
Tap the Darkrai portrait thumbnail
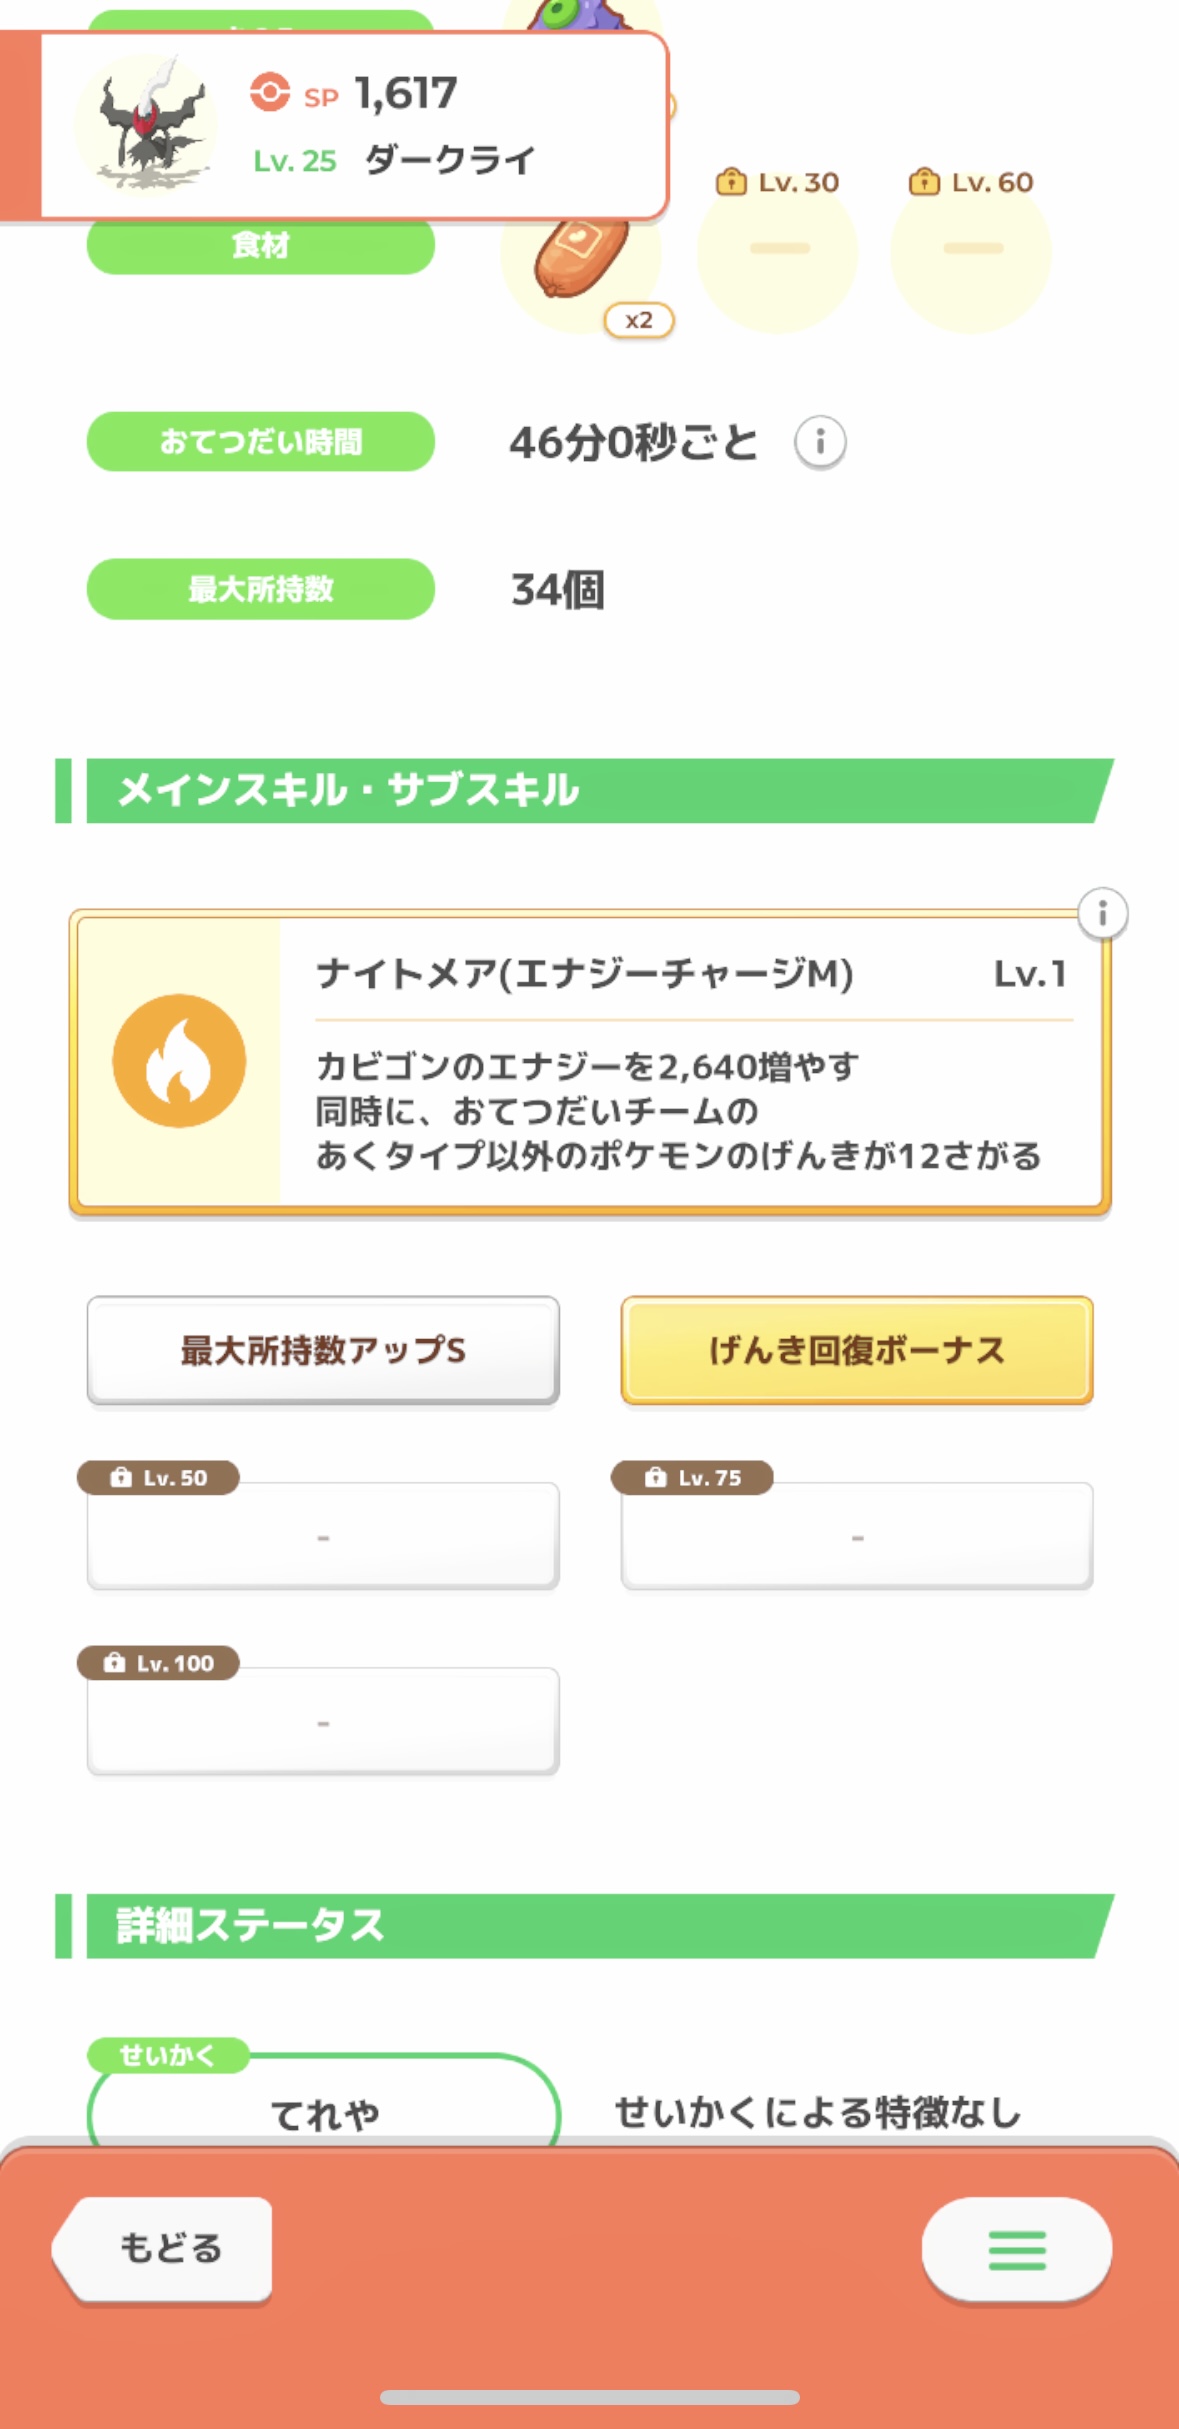[x=148, y=124]
